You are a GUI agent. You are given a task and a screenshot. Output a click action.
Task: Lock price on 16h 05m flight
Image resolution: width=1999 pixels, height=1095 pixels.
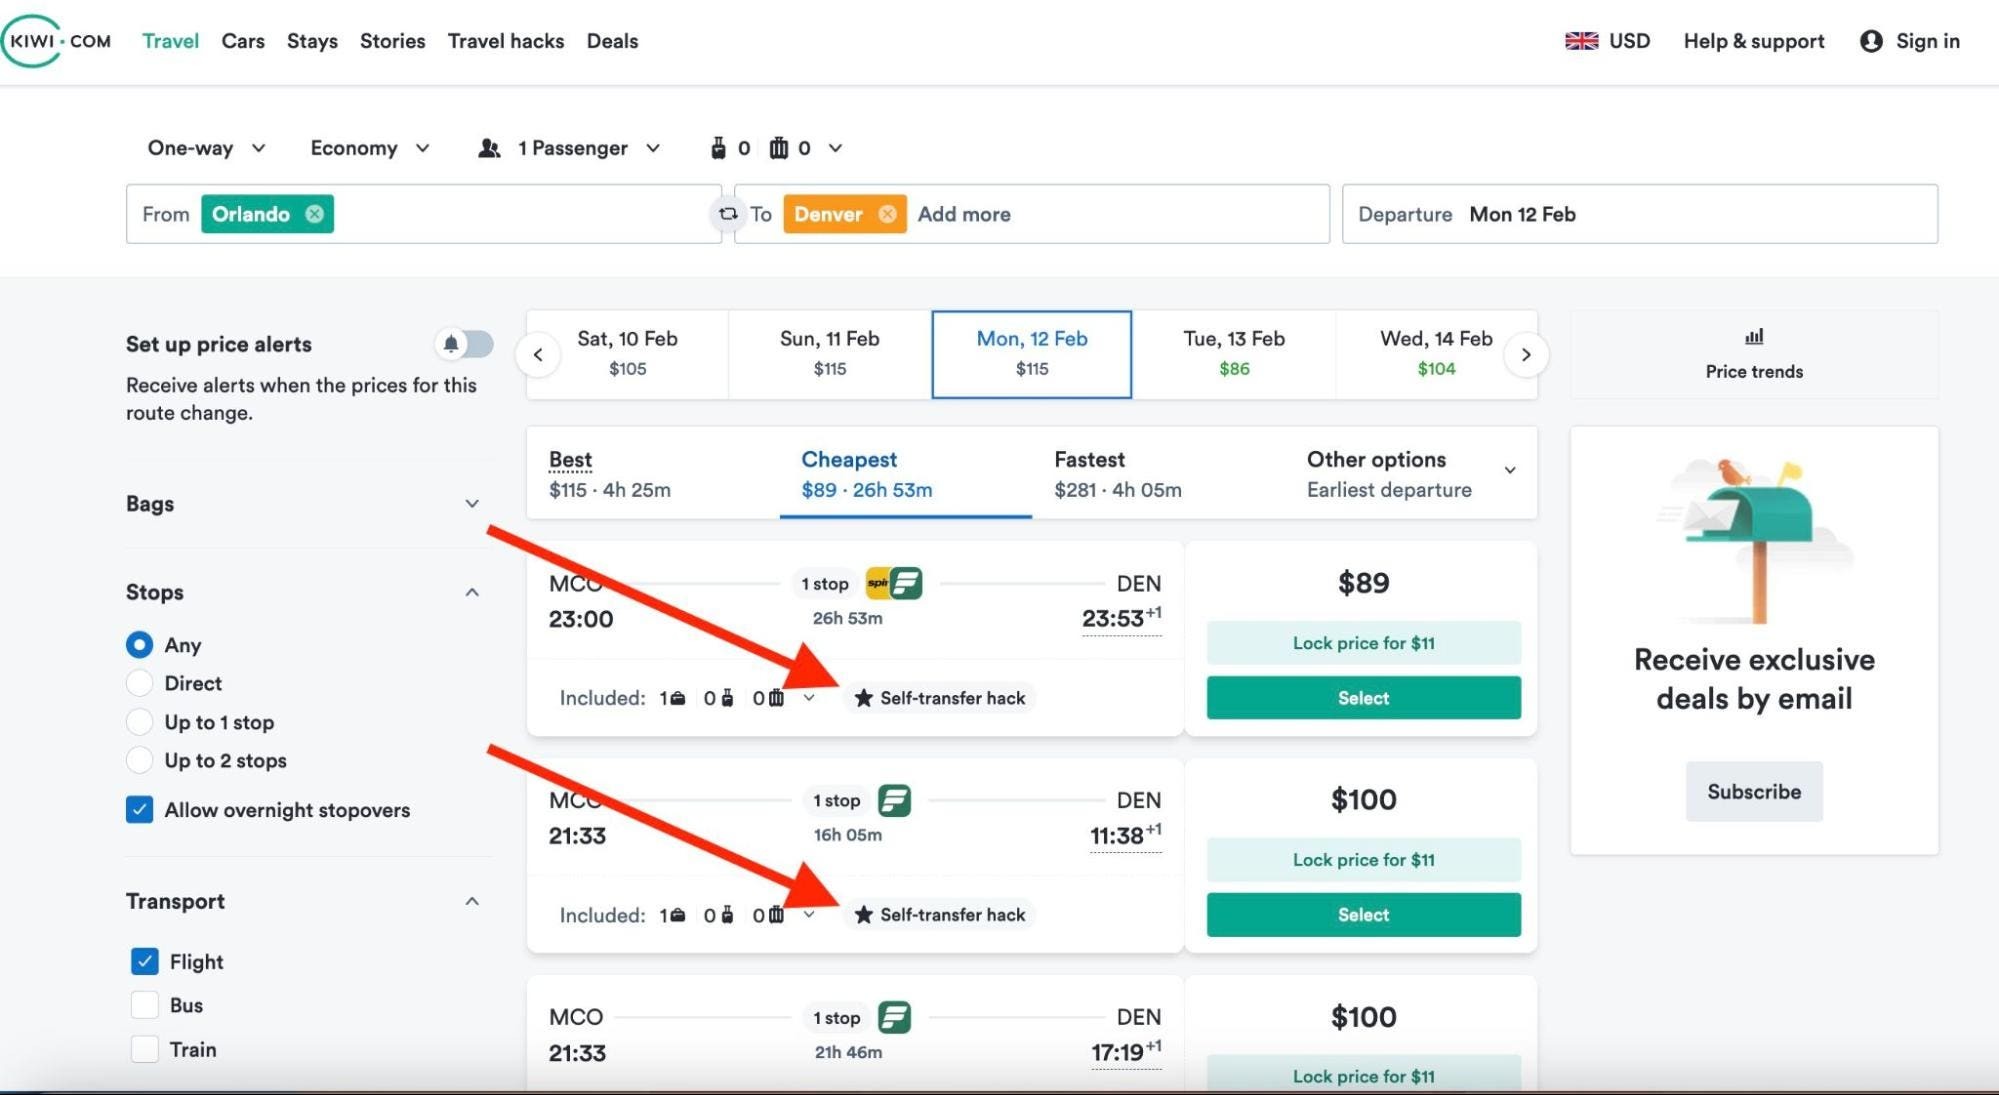pos(1364,860)
